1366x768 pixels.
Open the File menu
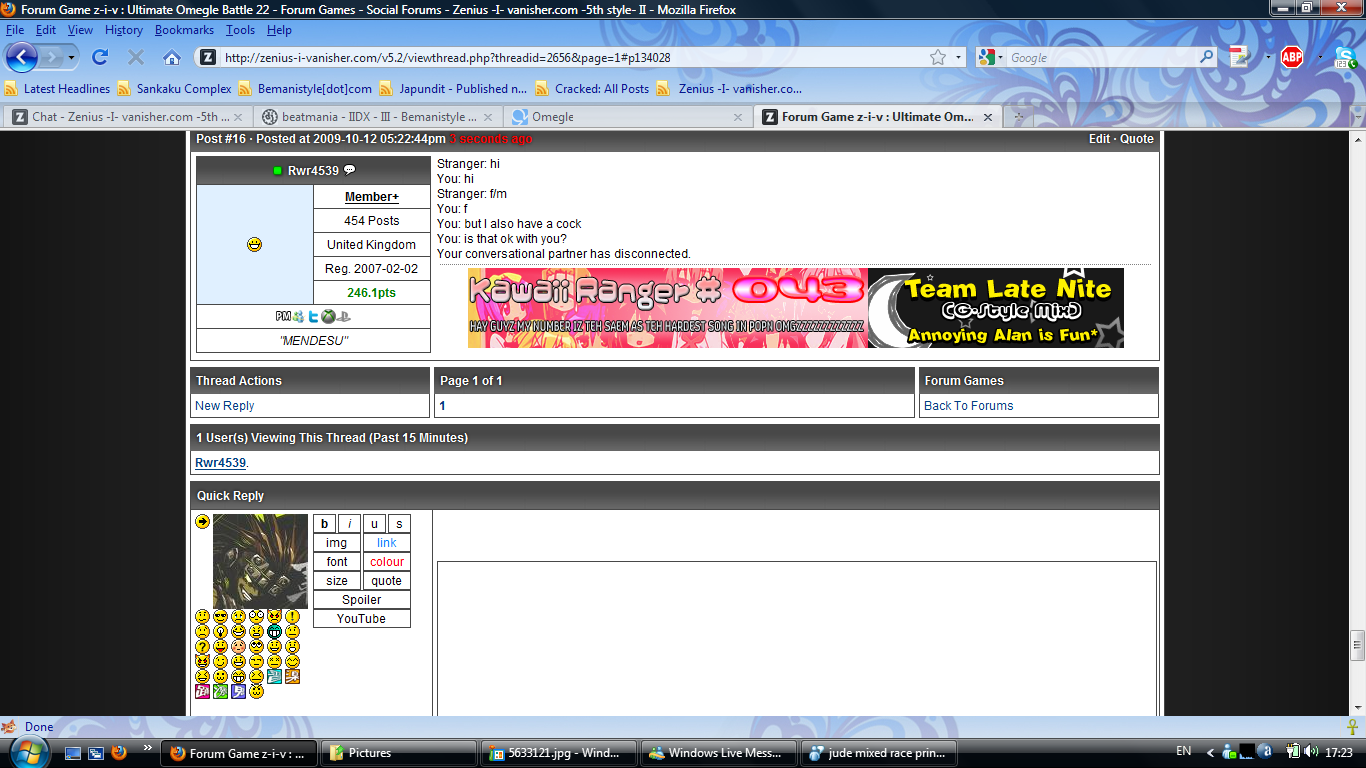[15, 30]
